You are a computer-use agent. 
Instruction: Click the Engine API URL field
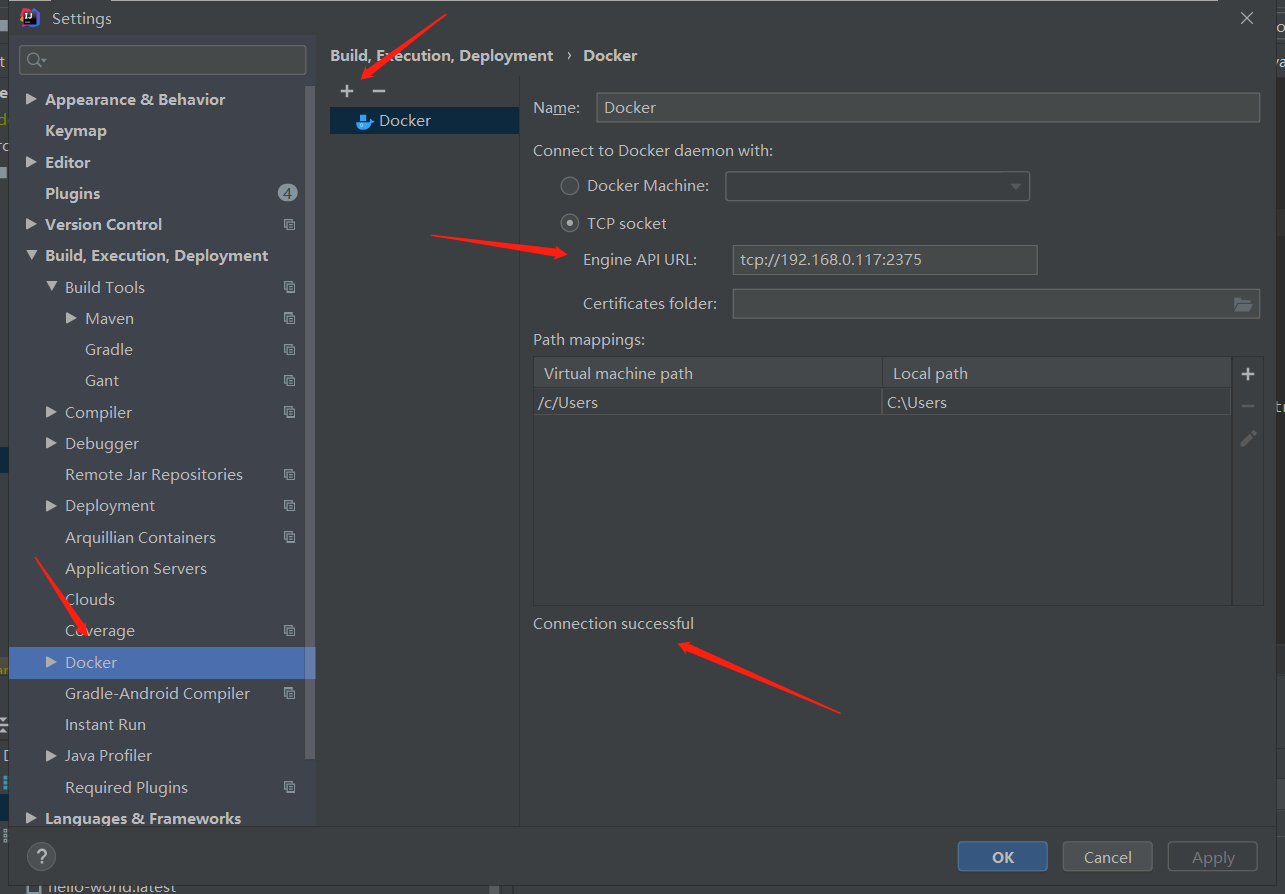point(885,260)
